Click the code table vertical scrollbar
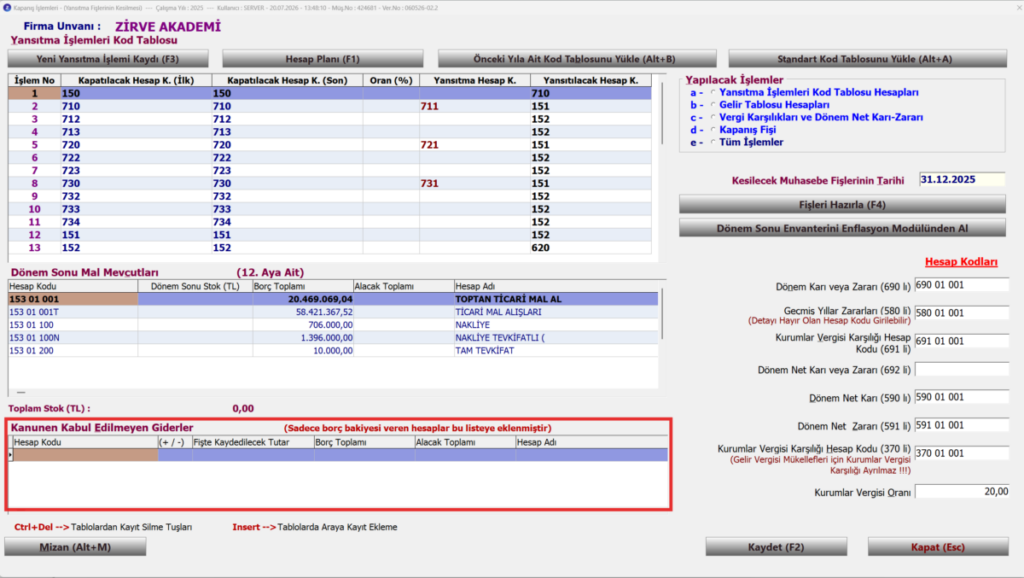This screenshot has width=1024, height=578. click(662, 112)
